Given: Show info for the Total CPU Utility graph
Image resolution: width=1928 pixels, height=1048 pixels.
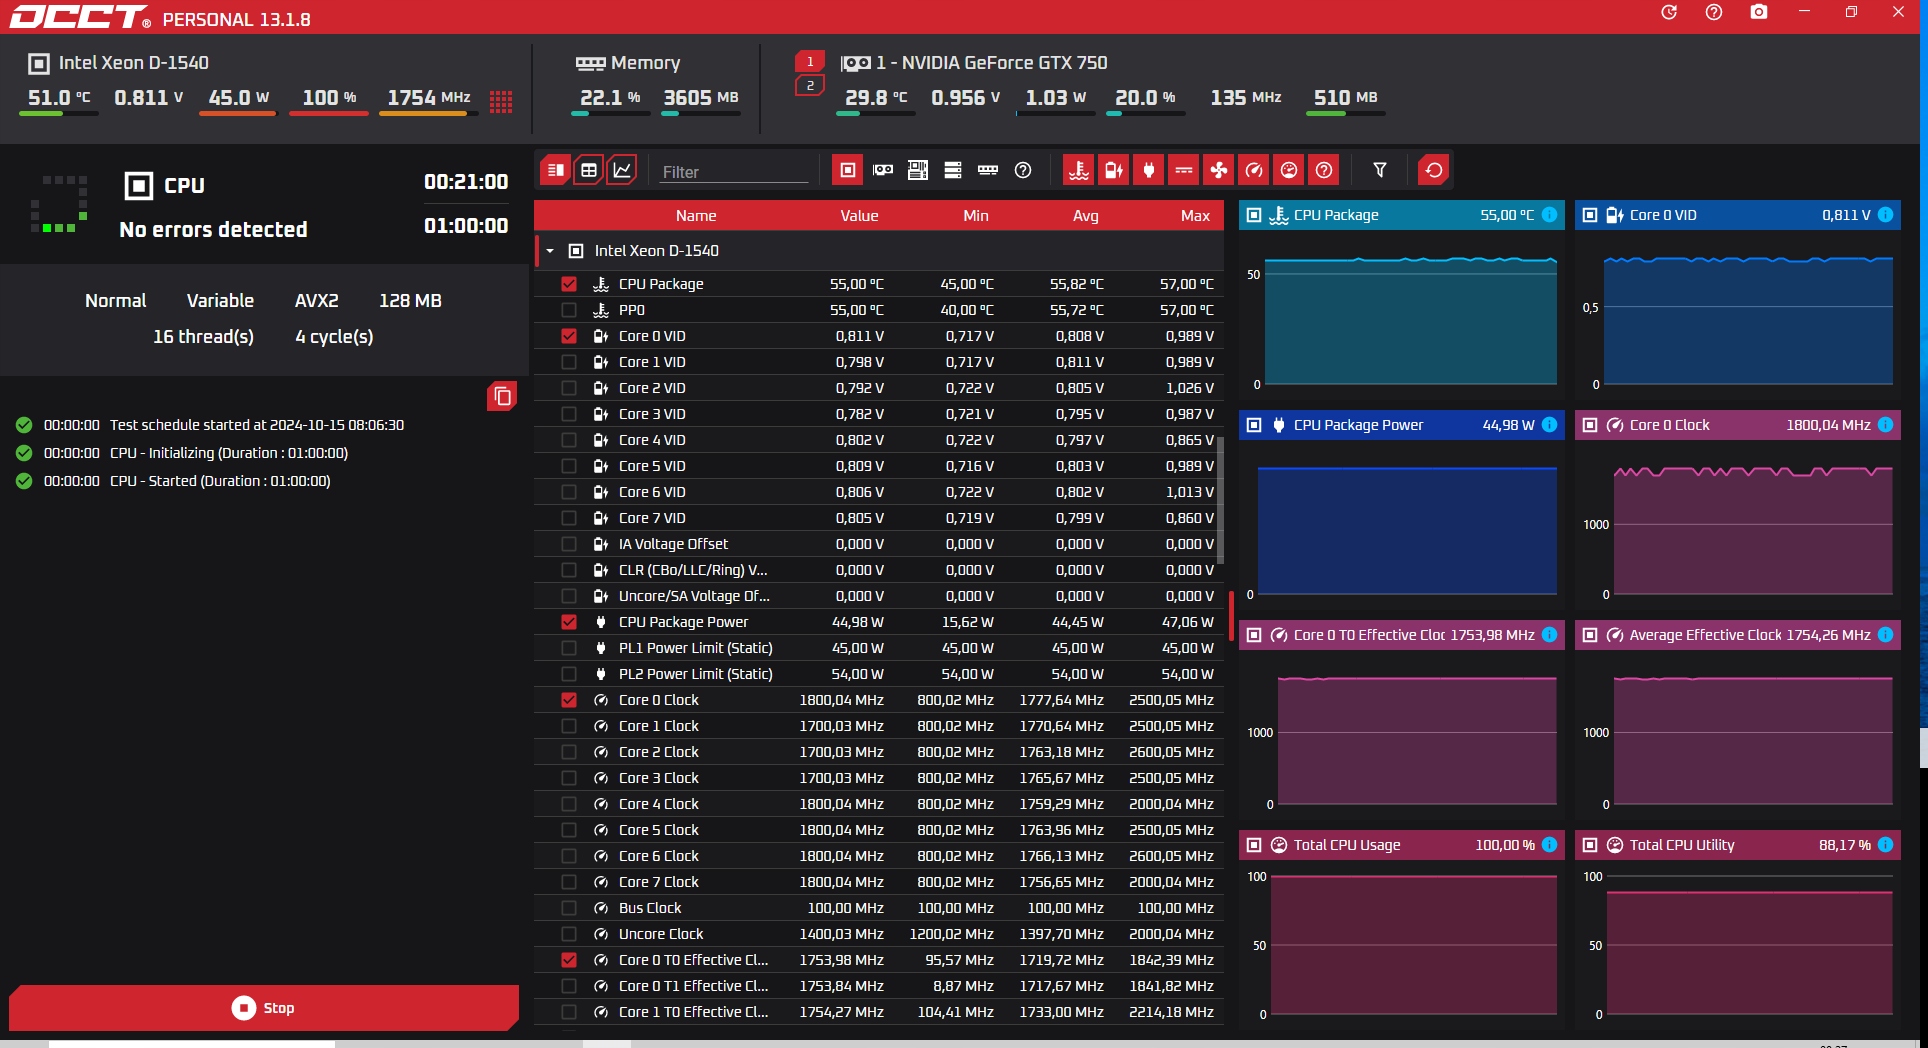Looking at the screenshot, I should [1885, 844].
